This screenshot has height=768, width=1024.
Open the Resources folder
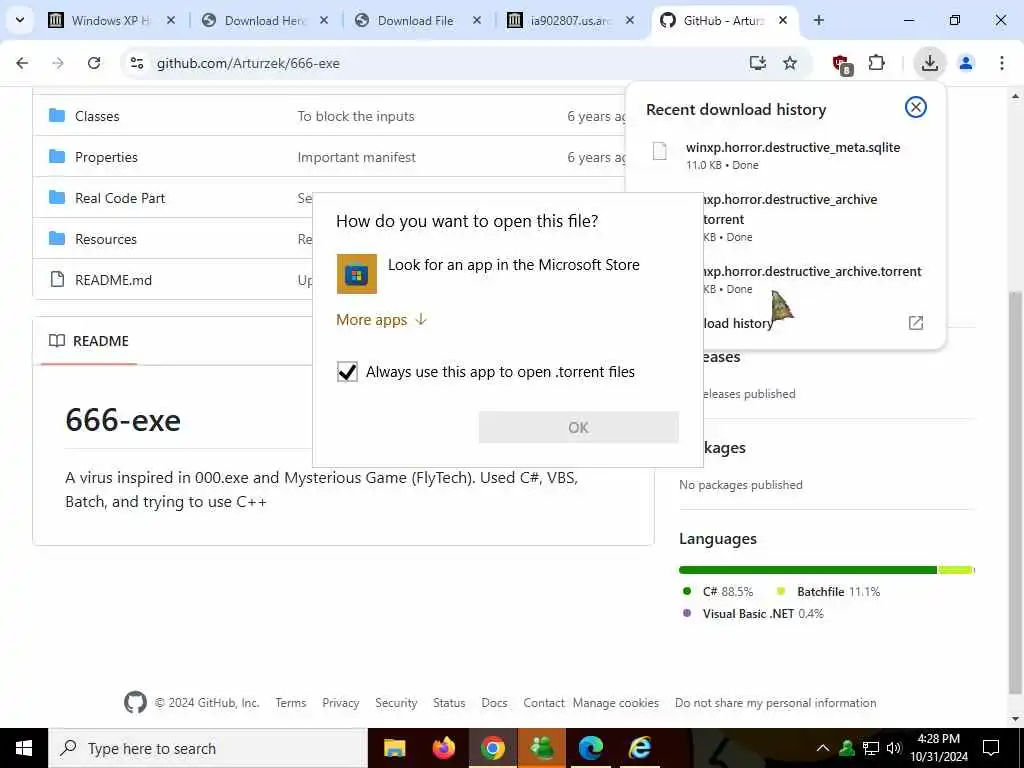click(106, 239)
